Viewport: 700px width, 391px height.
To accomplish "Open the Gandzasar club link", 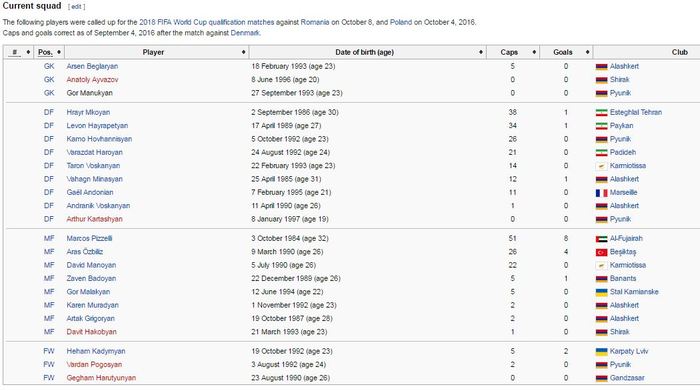I will [627, 378].
